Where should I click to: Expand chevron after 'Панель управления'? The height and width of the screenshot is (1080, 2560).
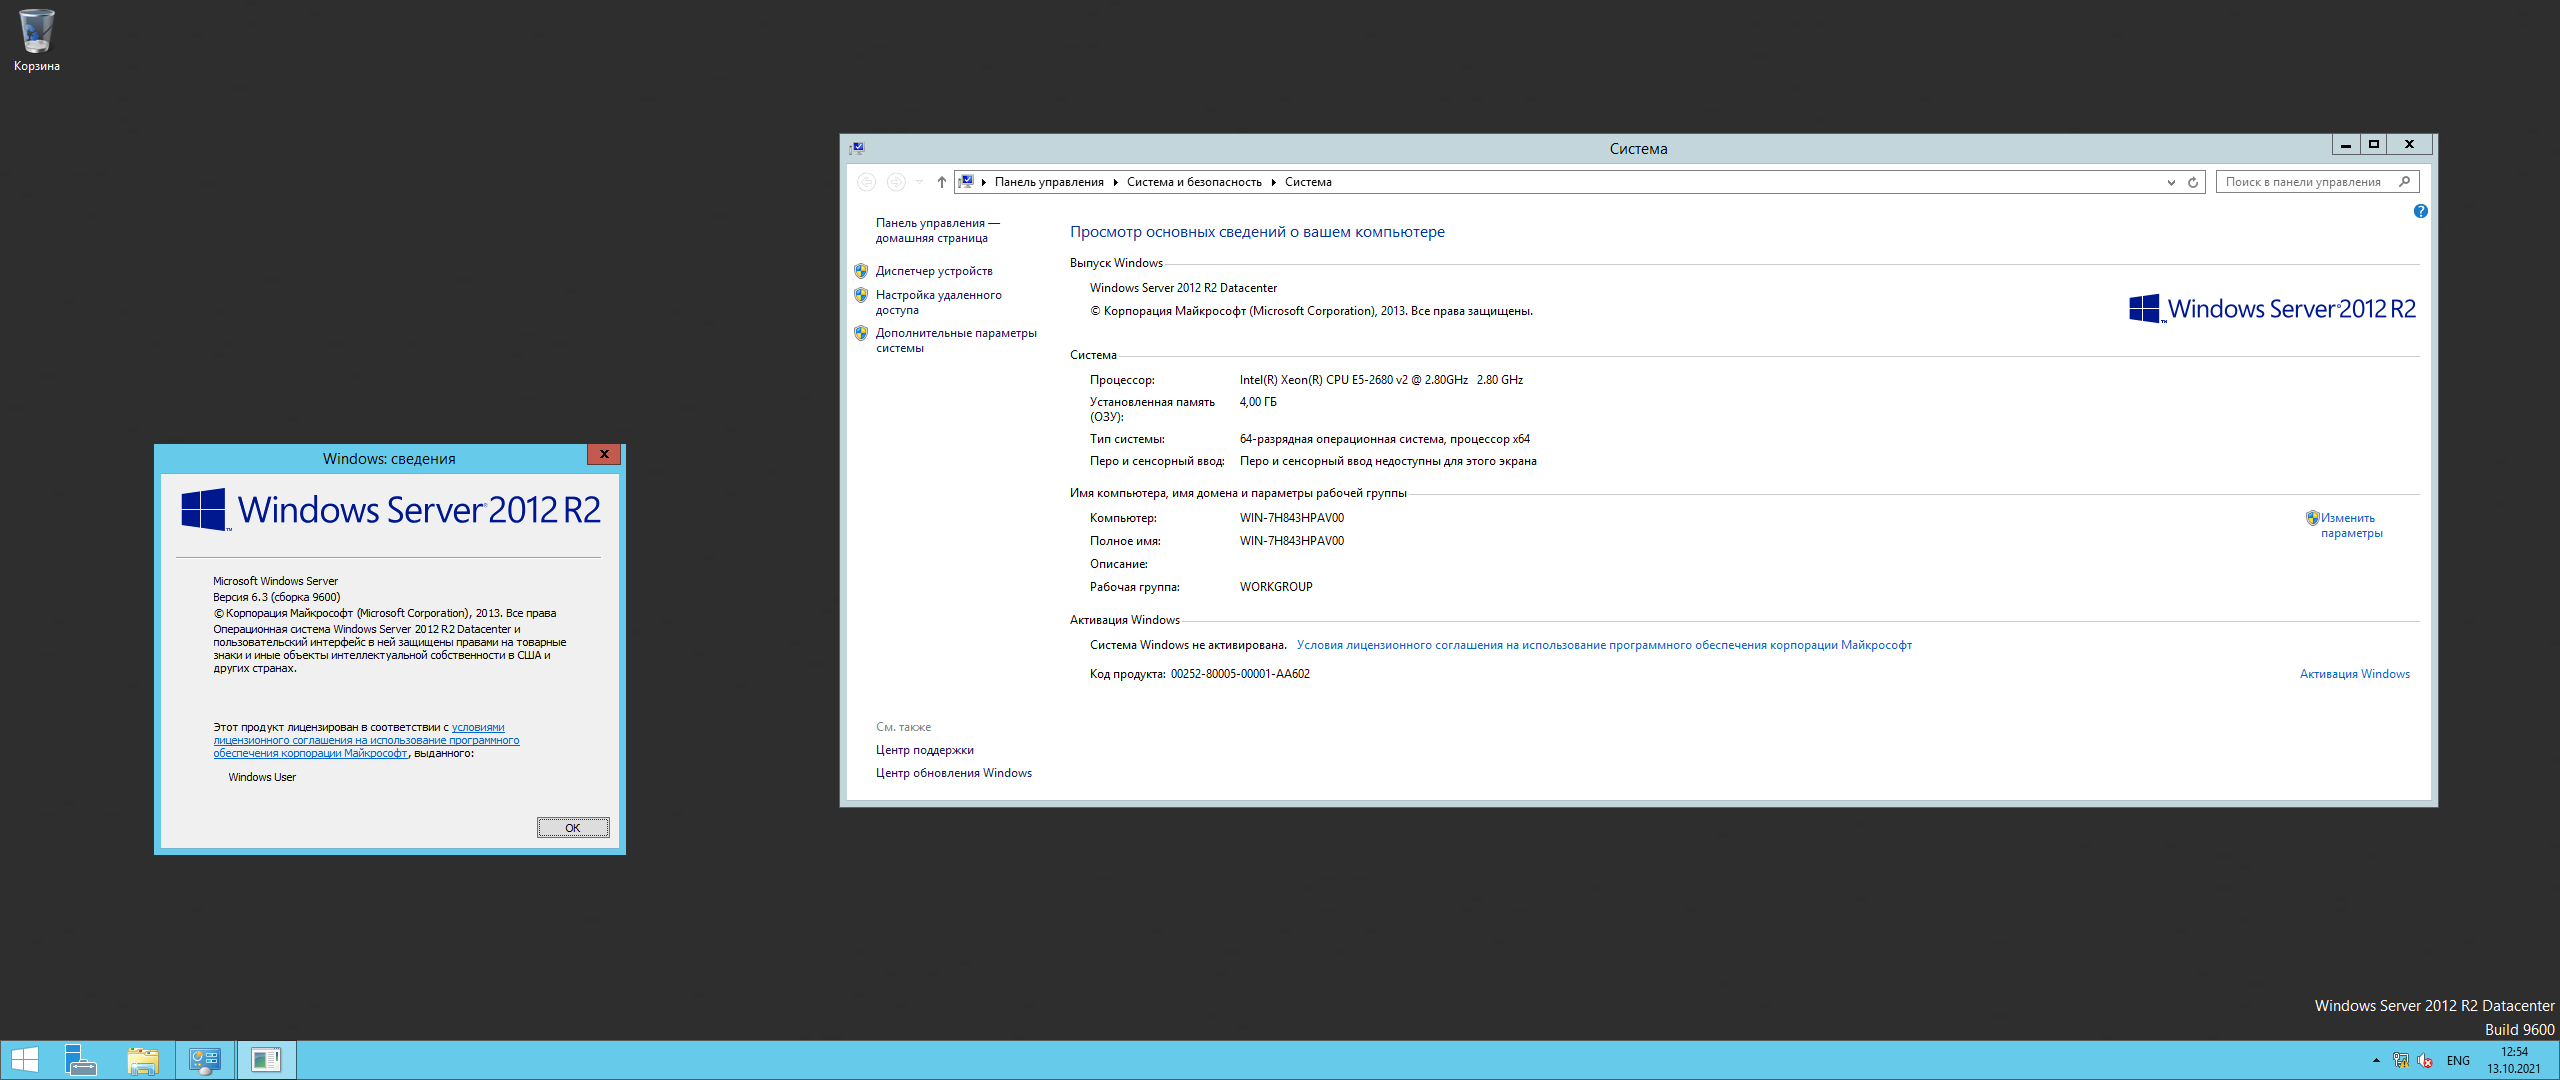(1115, 182)
